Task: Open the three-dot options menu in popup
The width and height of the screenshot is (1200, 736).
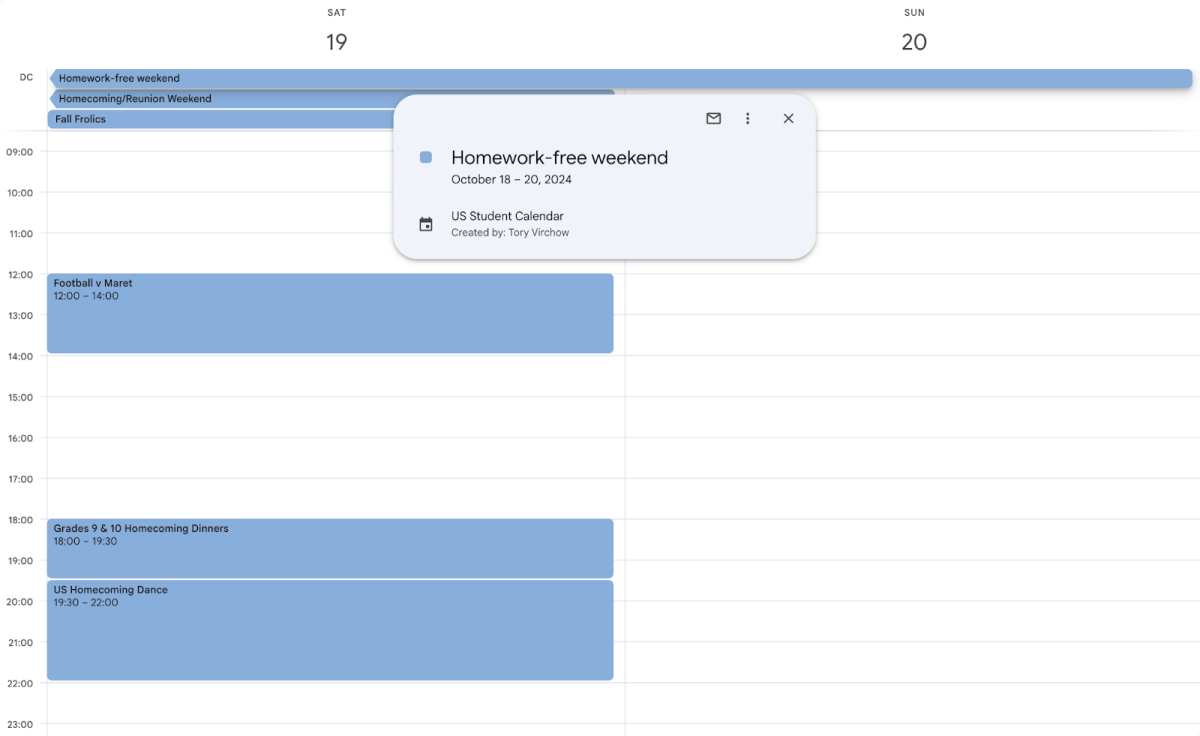Action: click(747, 118)
